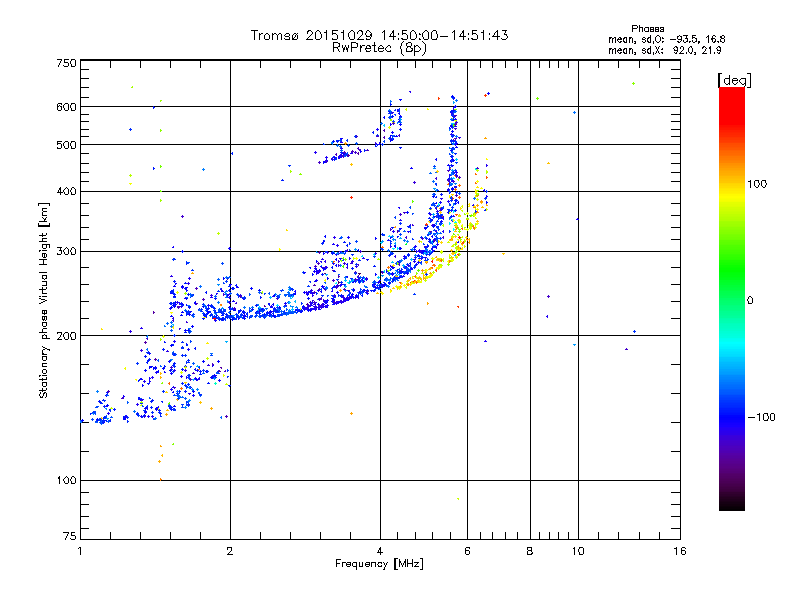Image resolution: width=800 pixels, height=600 pixels.
Task: Click the x-axis tick label '8'
Action: (x=530, y=551)
